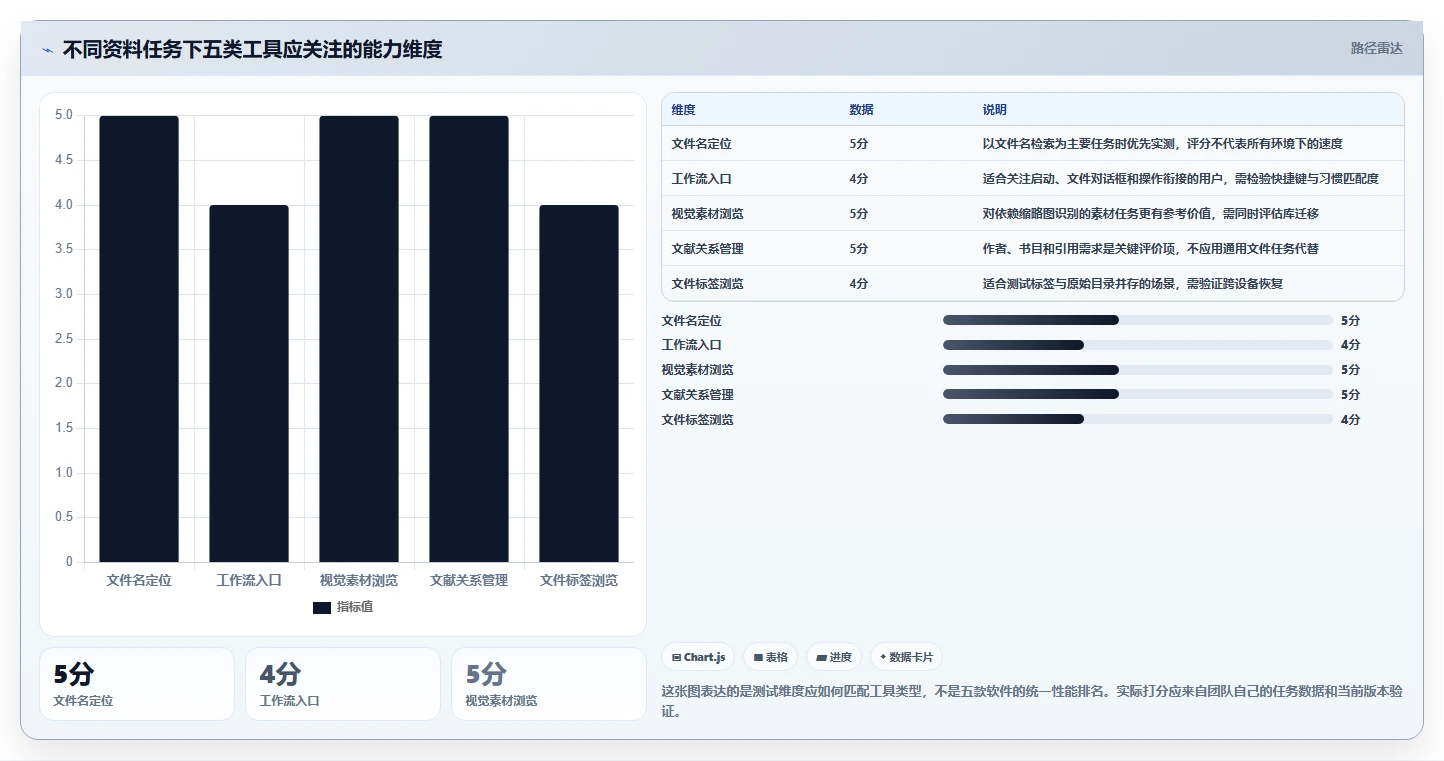Click the footnote text starting 这张图表达的是
The height and width of the screenshot is (761, 1444).
pos(1032,701)
